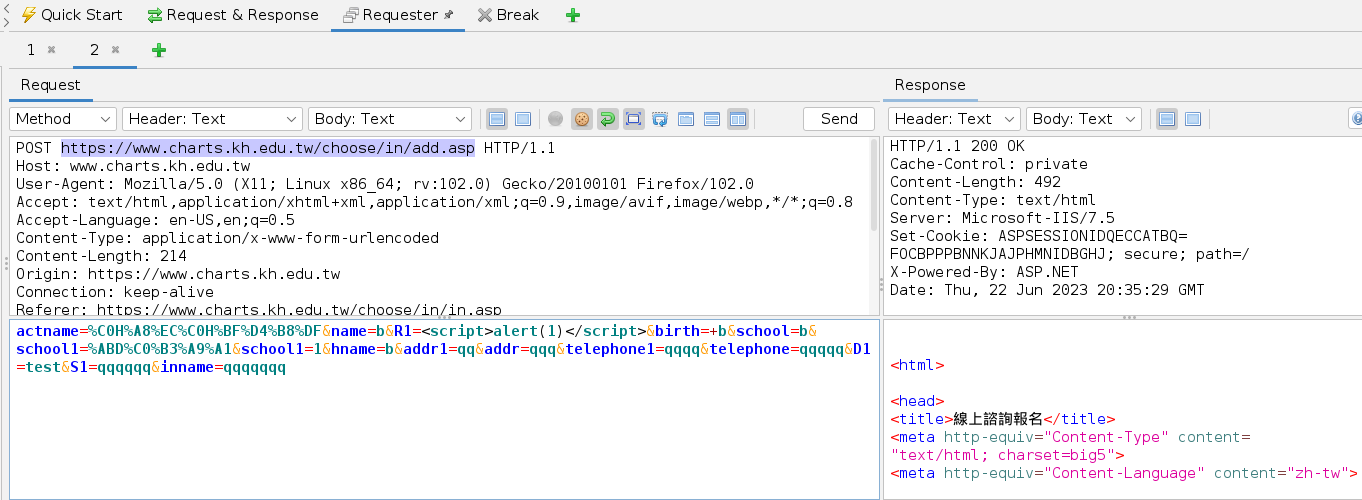Image resolution: width=1362 pixels, height=500 pixels.
Task: Close requester tab 2
Action: [115, 49]
